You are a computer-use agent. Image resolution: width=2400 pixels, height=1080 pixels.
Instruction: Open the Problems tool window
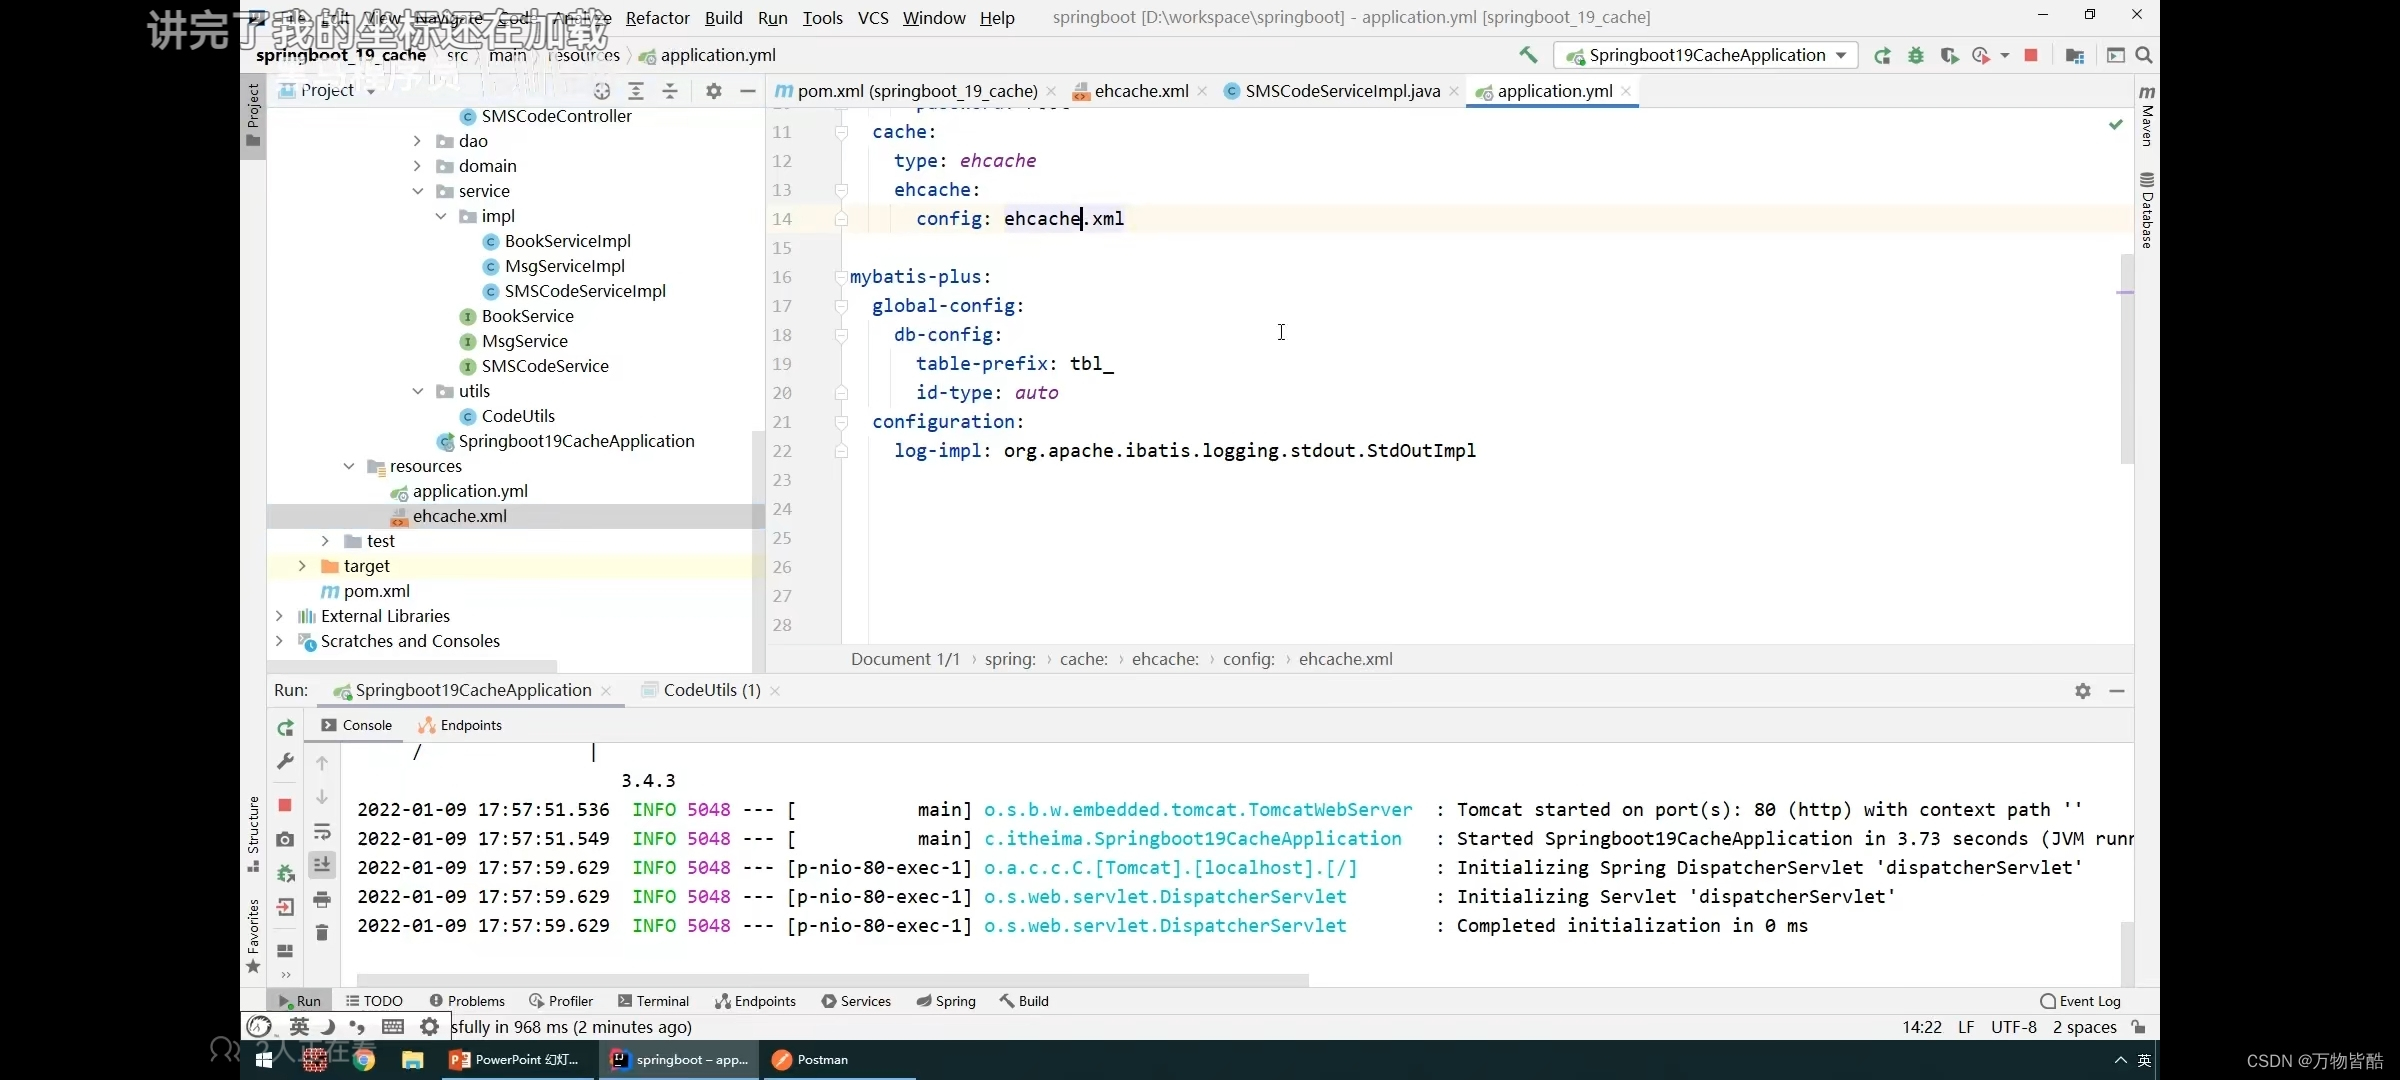pyautogui.click(x=467, y=1001)
